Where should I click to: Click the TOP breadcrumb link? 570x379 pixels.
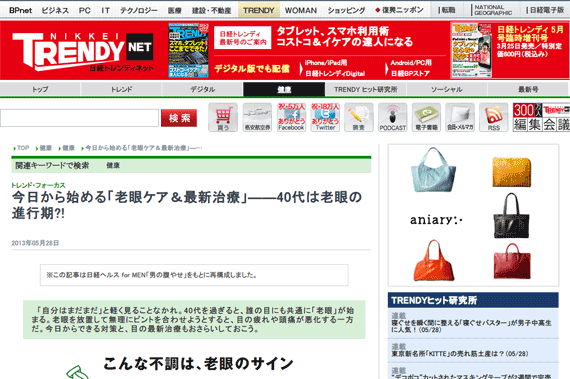[x=23, y=148]
